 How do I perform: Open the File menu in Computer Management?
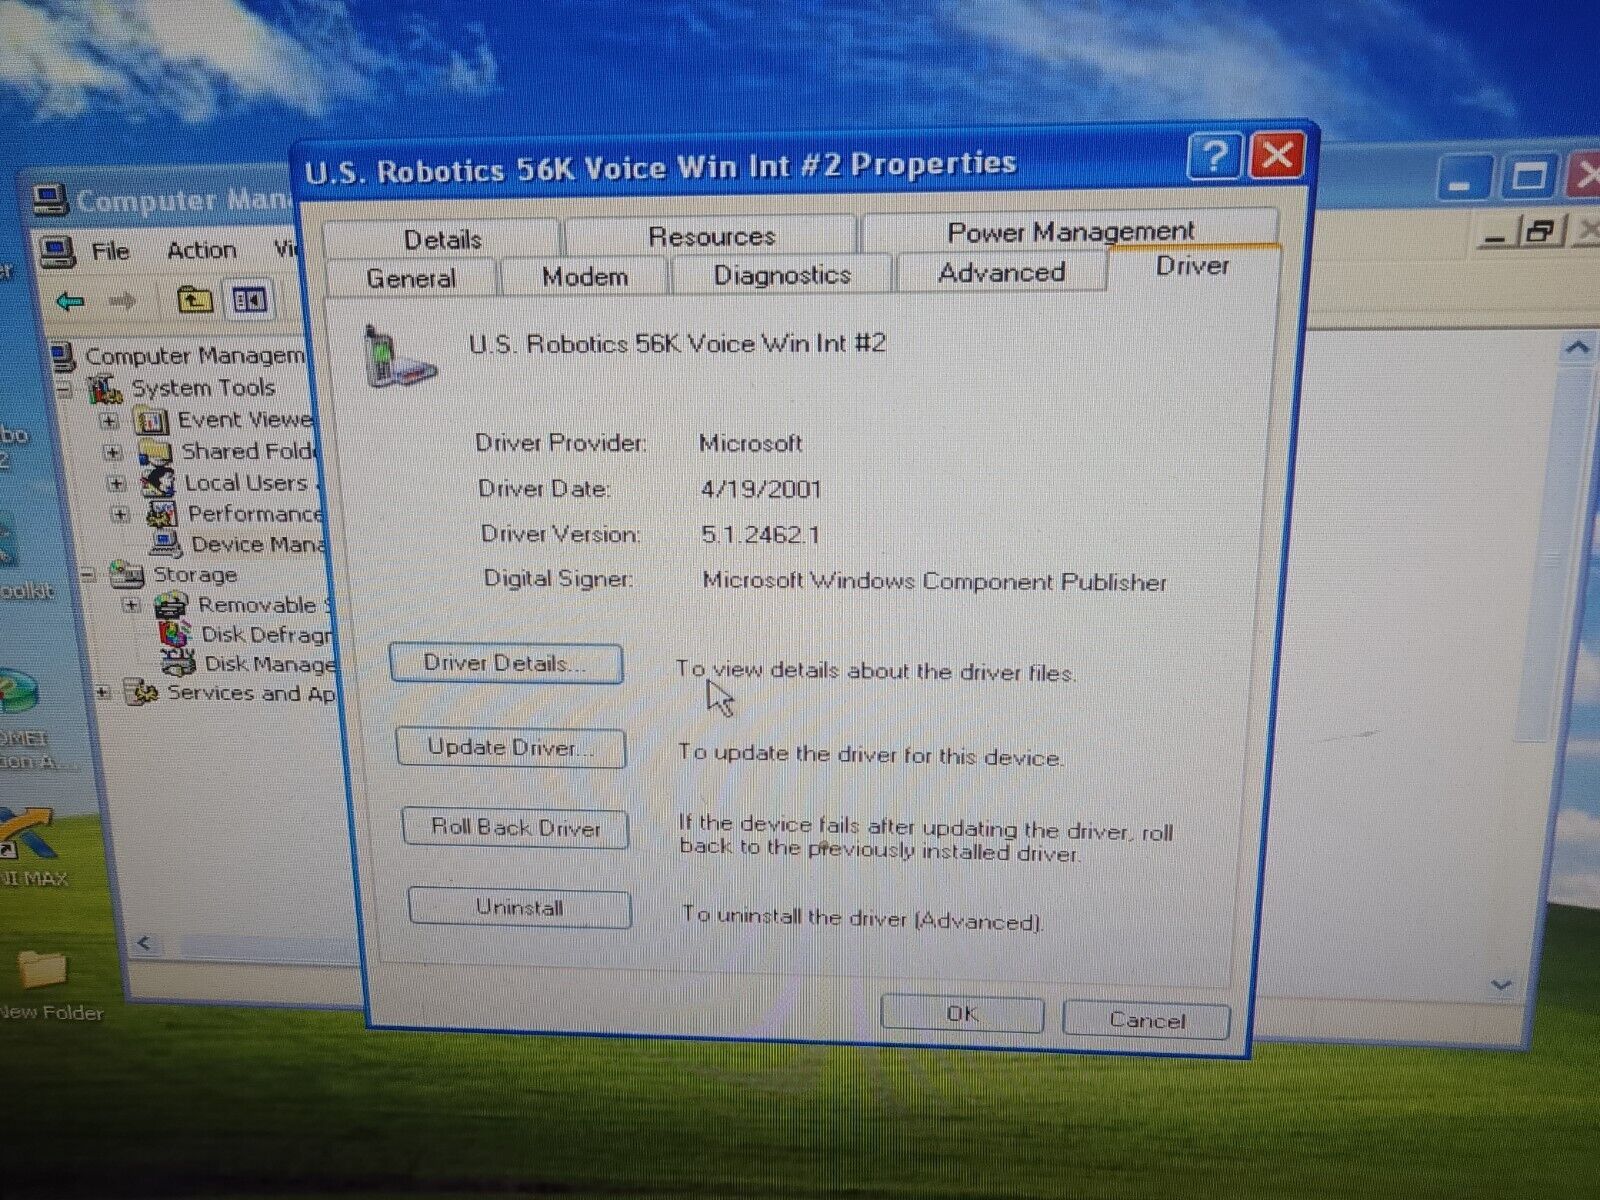coord(110,251)
